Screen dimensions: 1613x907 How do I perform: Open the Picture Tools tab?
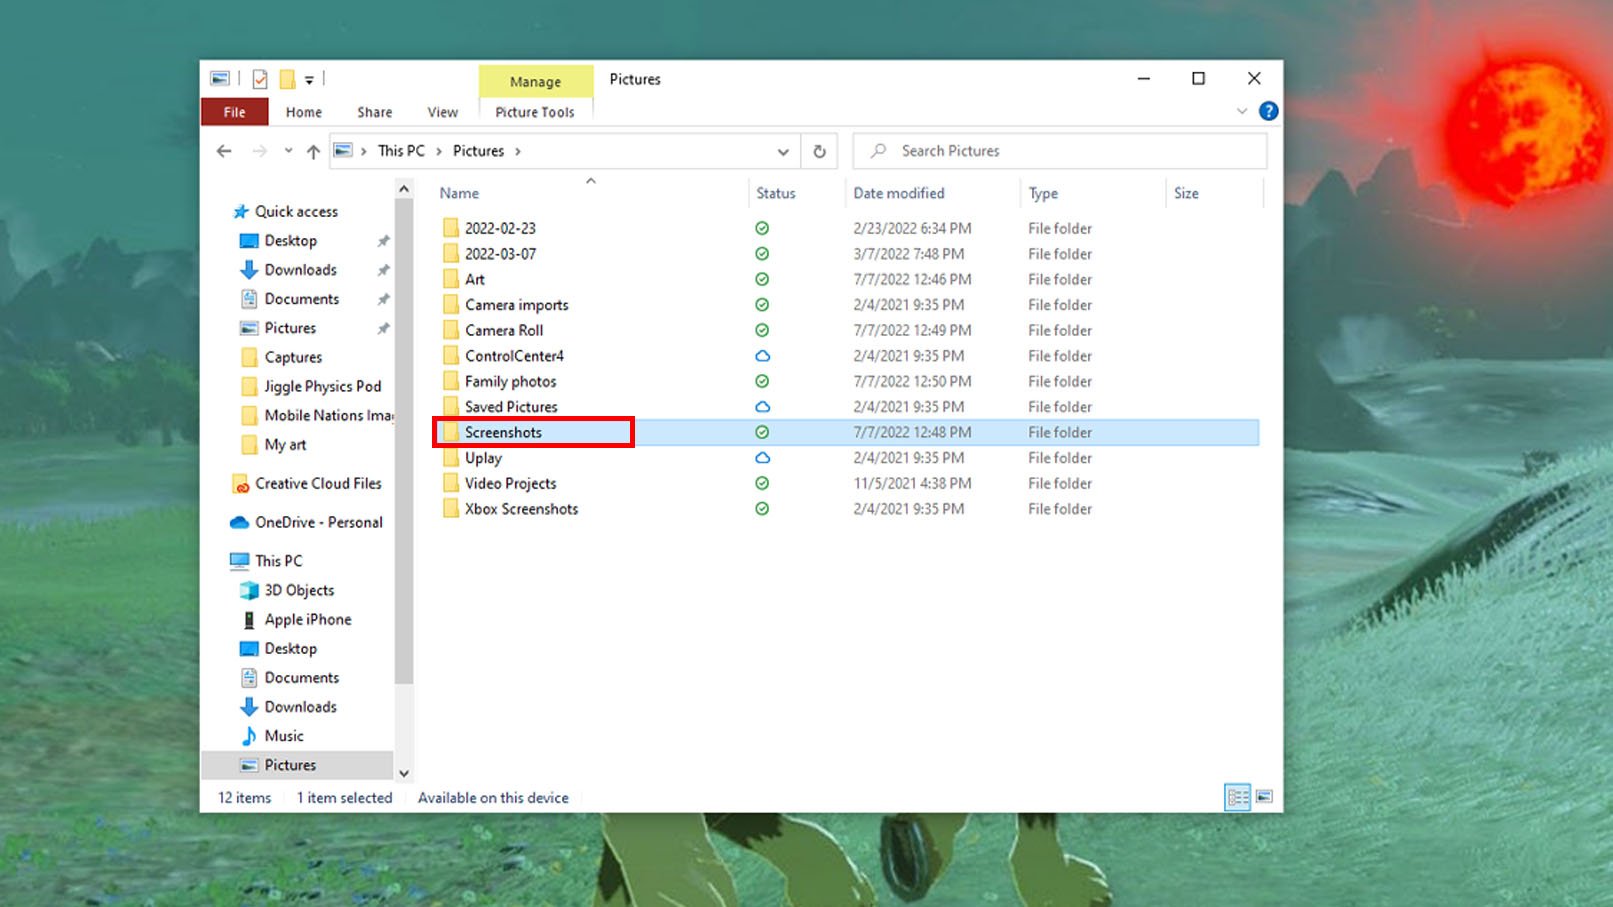tap(534, 112)
